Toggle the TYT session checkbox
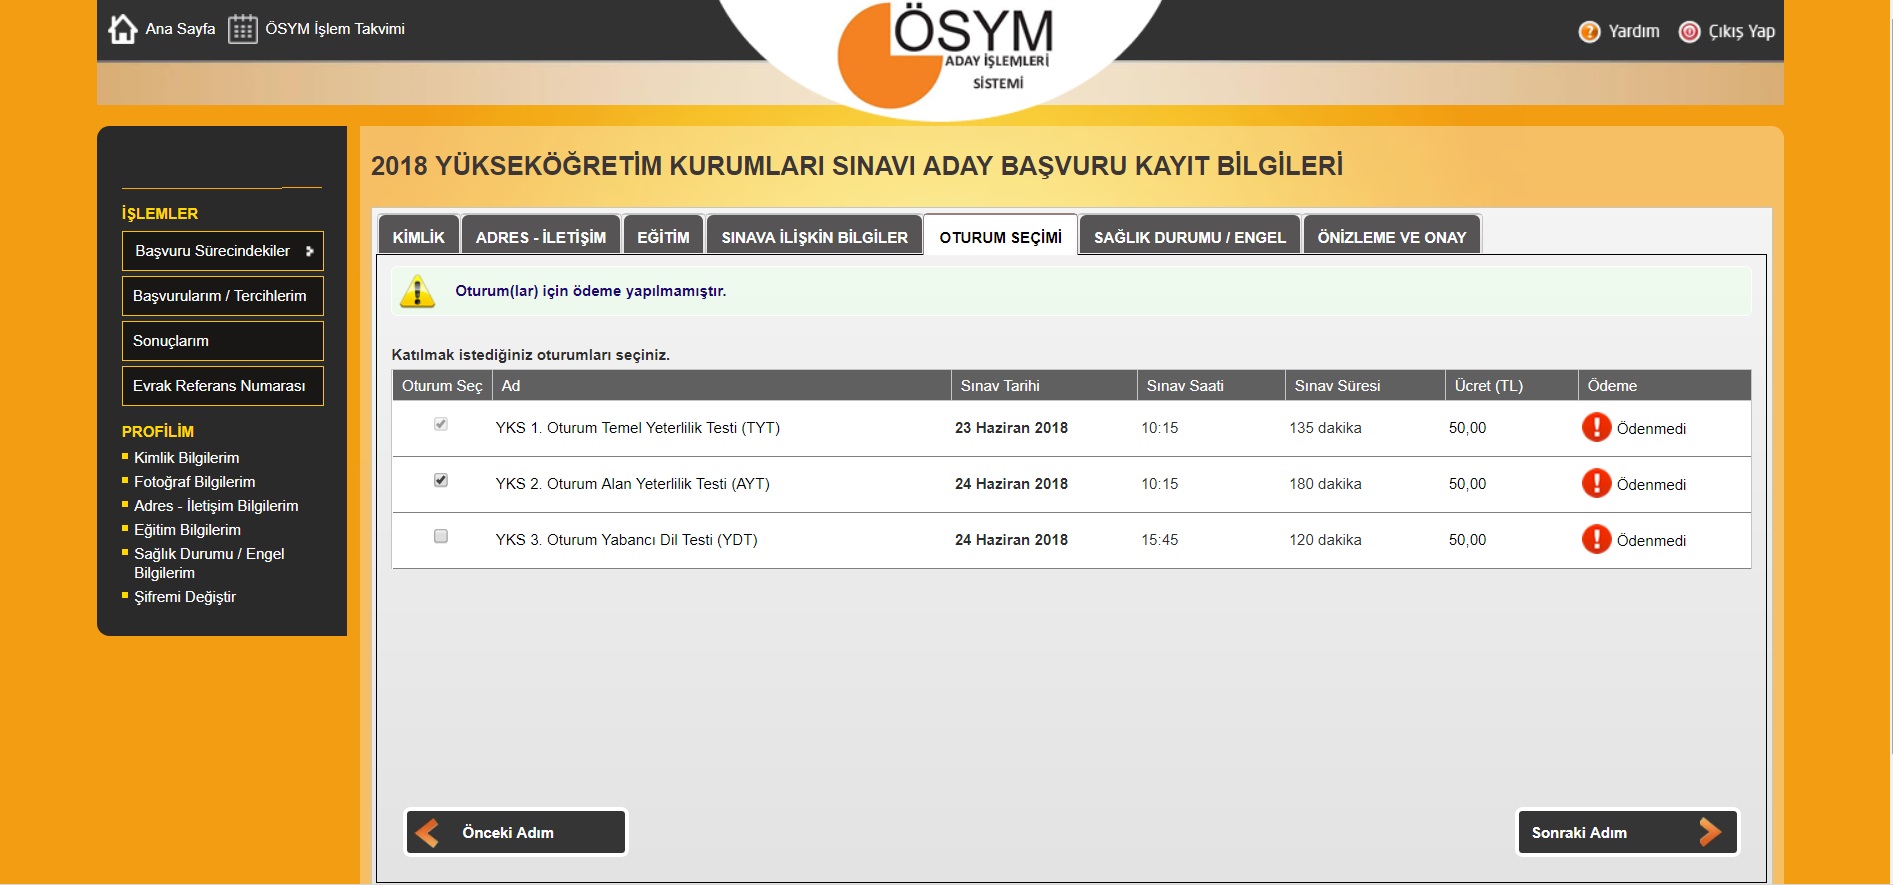Image resolution: width=1893 pixels, height=885 pixels. 440,424
